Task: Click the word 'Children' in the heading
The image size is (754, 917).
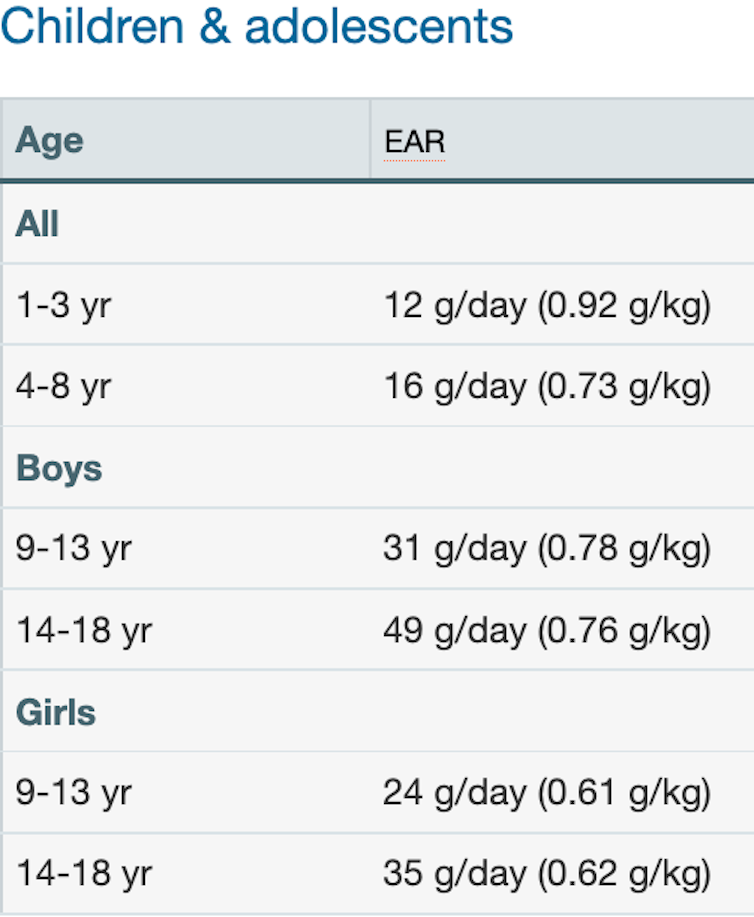Action: 92,28
